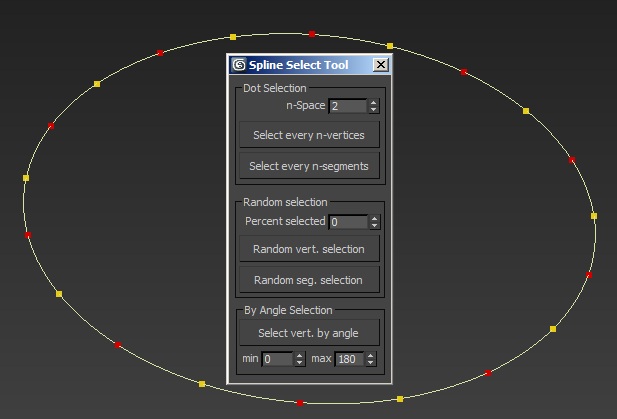The height and width of the screenshot is (419, 617).
Task: Increase min angle with up arrow
Action: (x=299, y=355)
